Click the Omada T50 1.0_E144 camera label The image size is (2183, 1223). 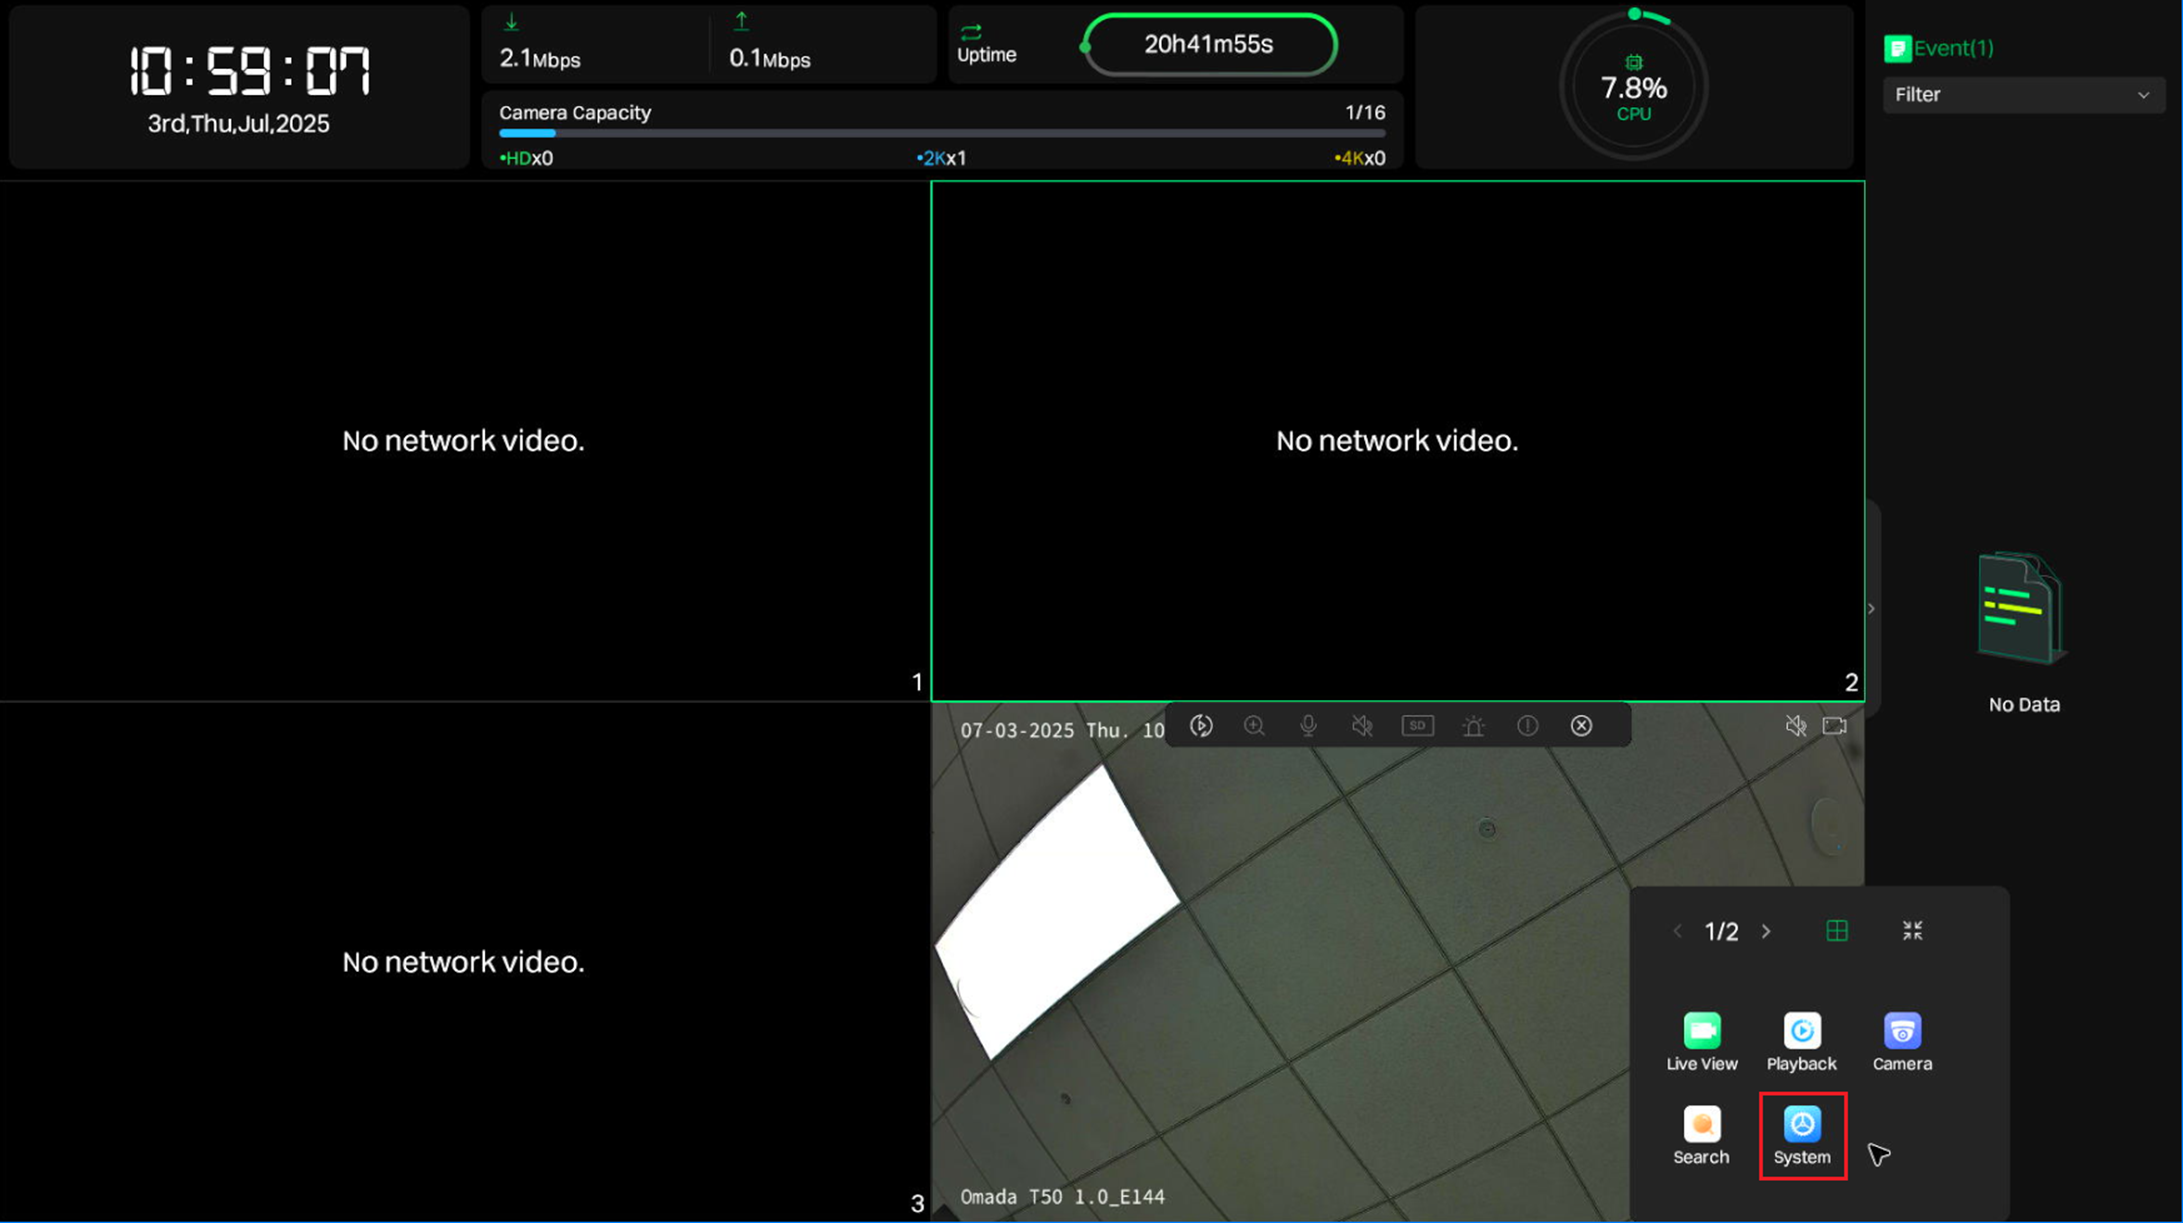(x=1062, y=1197)
